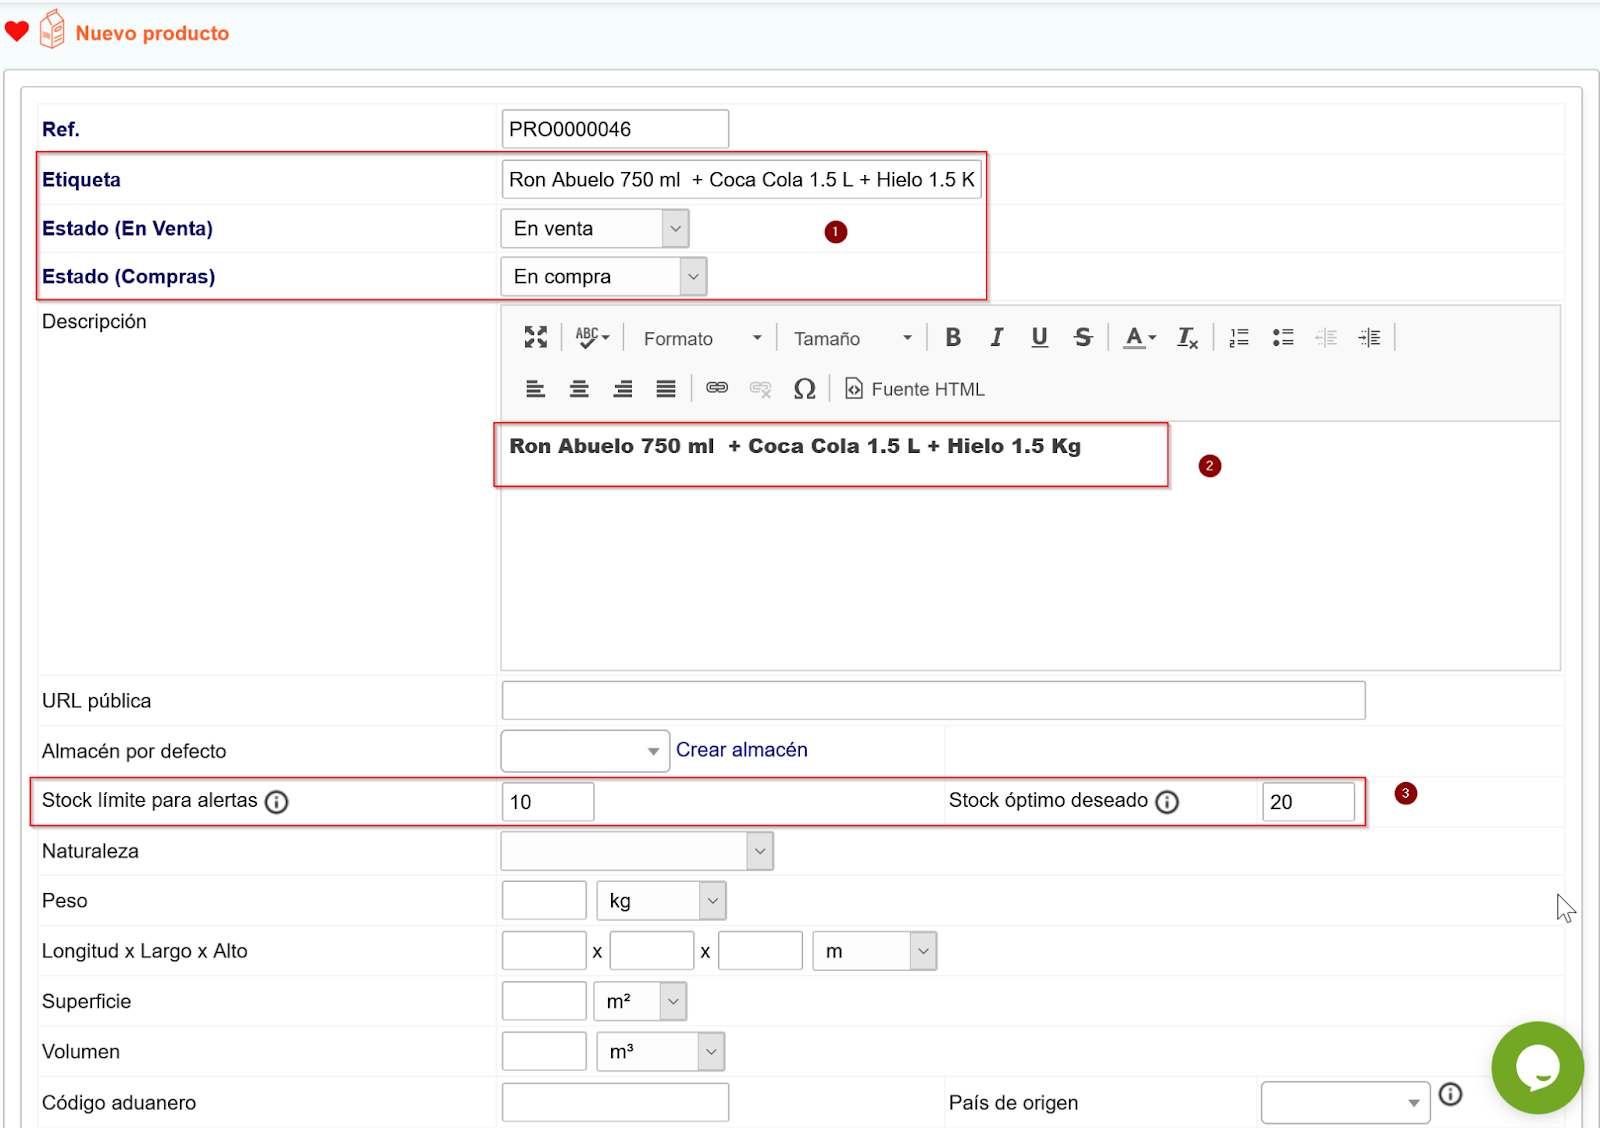Viewport: 1600px width, 1128px height.
Task: Open the Naturaleza dropdown
Action: click(637, 851)
